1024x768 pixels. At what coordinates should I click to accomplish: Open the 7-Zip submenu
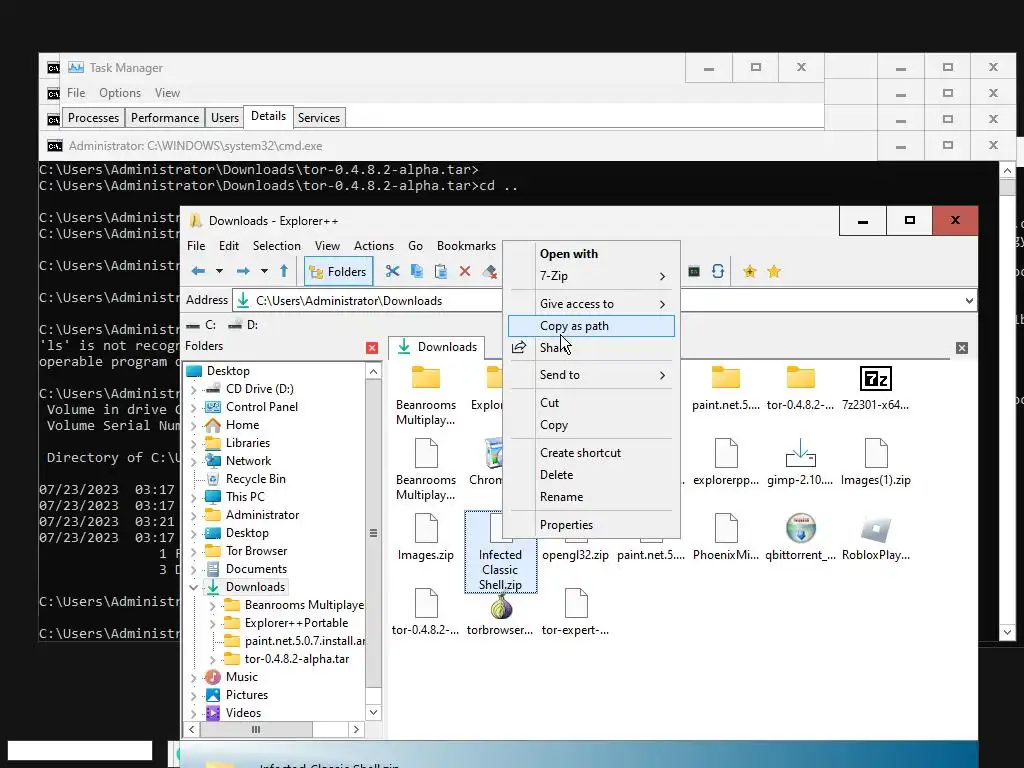591,276
